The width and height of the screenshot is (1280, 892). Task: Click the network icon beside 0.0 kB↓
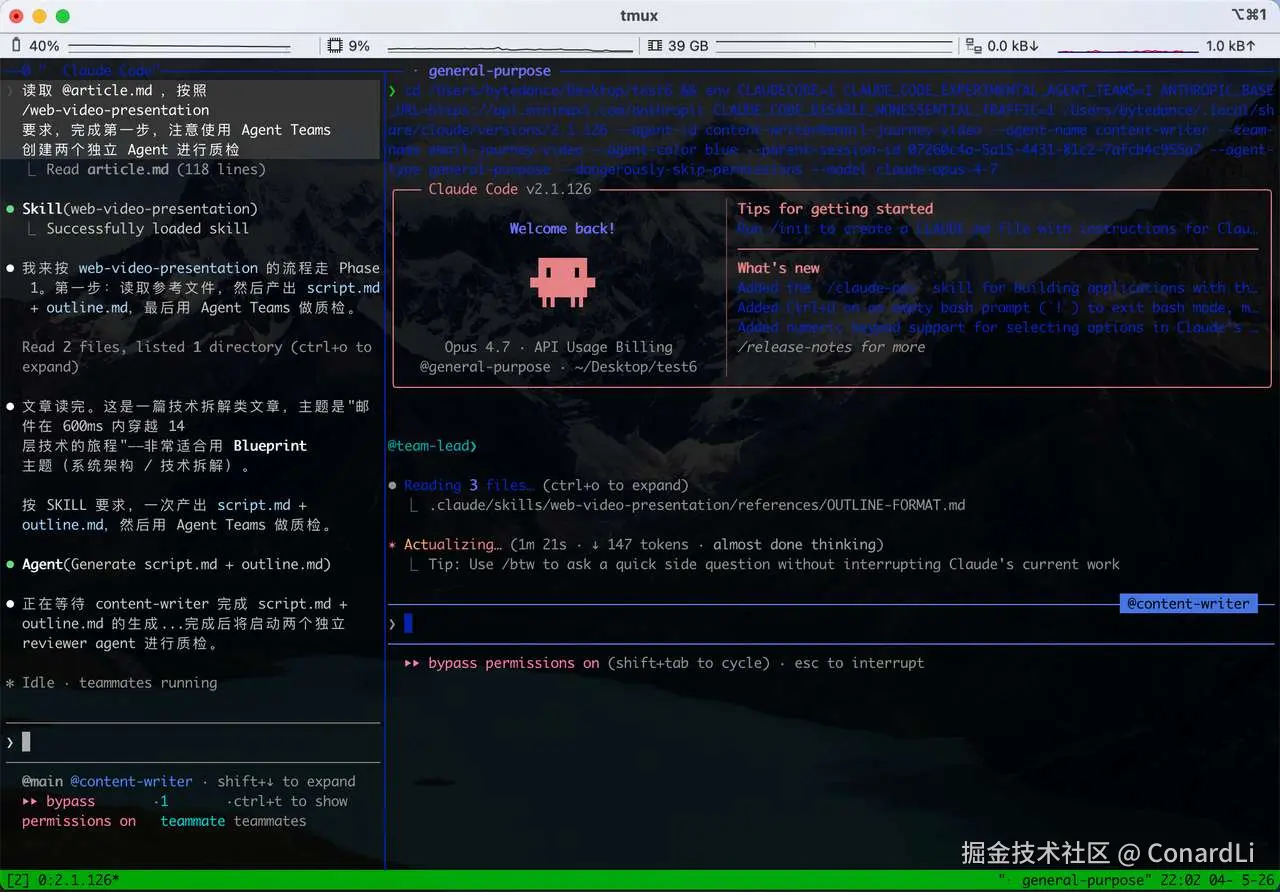pyautogui.click(x=974, y=46)
